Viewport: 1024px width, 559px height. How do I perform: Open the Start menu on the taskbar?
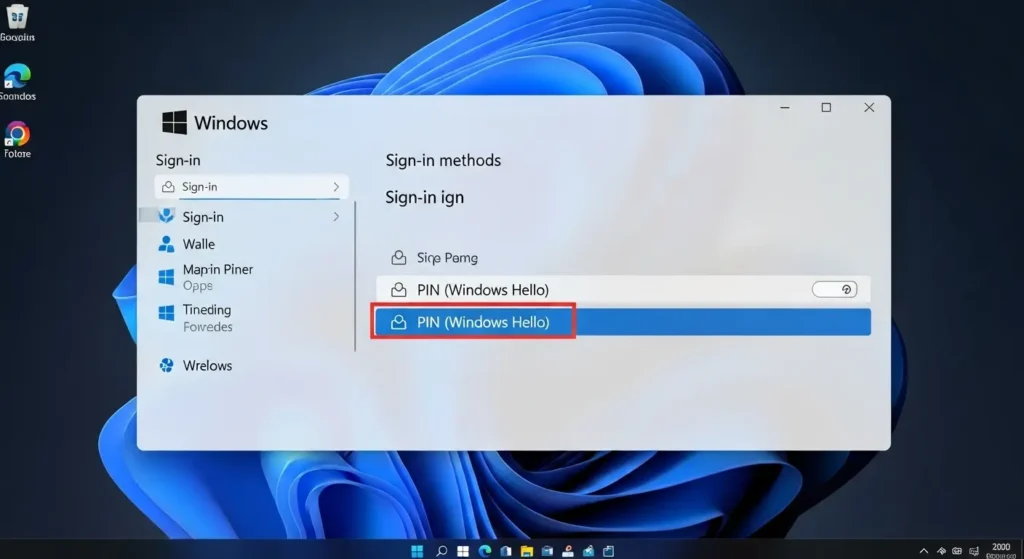pyautogui.click(x=417, y=551)
